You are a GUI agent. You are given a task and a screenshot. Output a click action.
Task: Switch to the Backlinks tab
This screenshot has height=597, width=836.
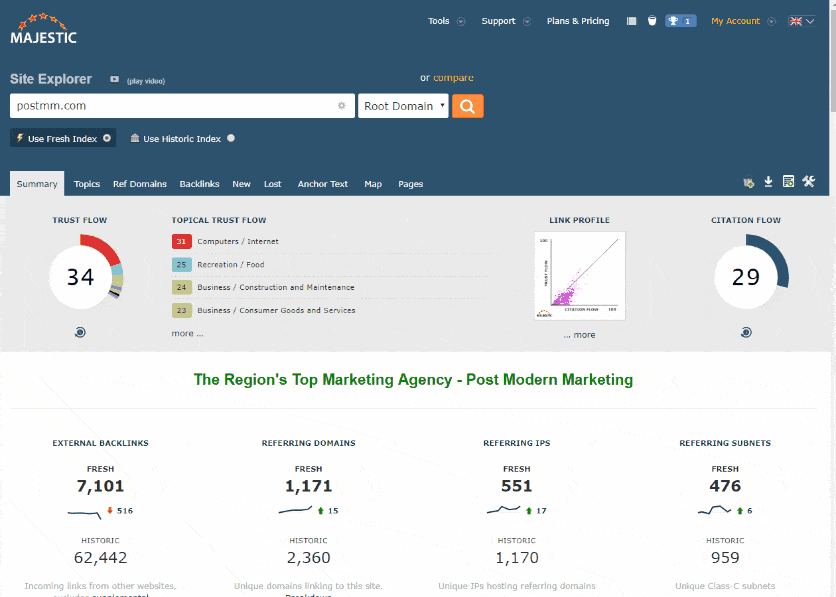point(199,184)
